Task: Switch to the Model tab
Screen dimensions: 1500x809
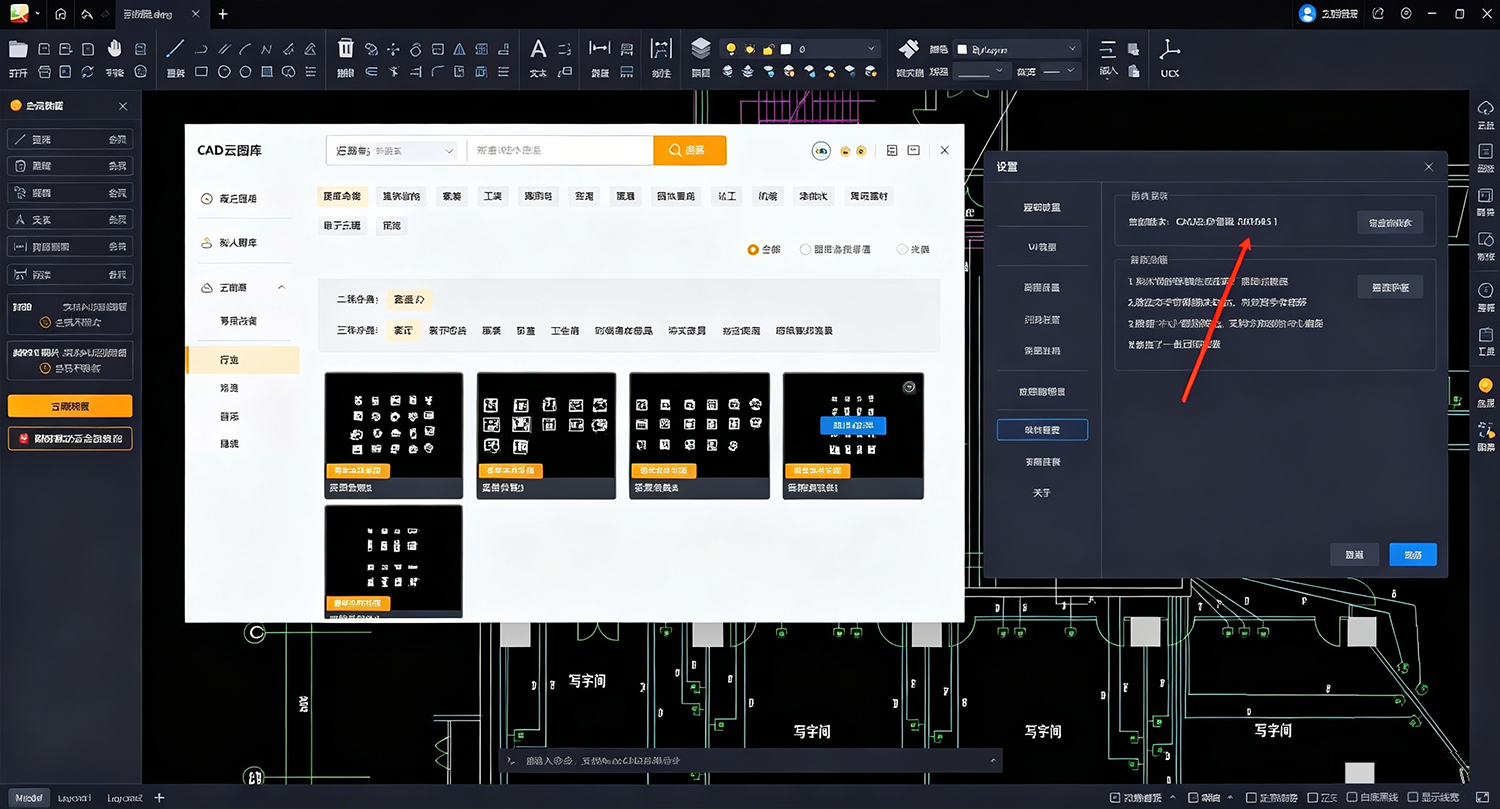Action: click(28, 797)
